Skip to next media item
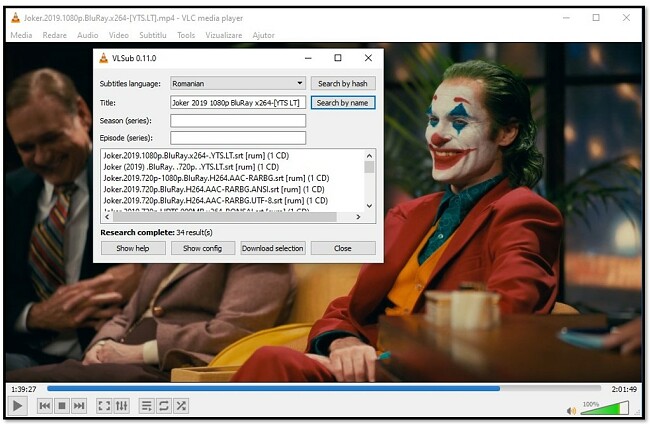Image resolution: width=650 pixels, height=424 pixels. [79, 406]
